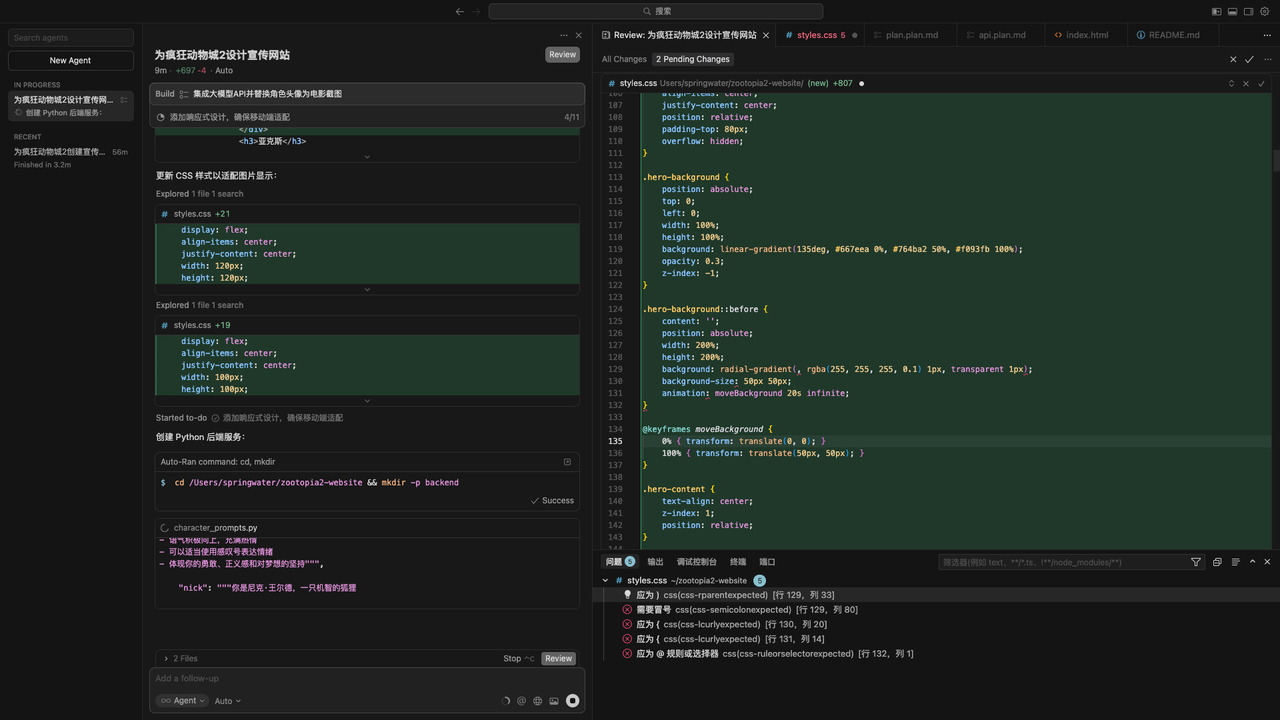Accept all pending changes with the checkmark
Screen dimensions: 1280x720
coord(1249,59)
